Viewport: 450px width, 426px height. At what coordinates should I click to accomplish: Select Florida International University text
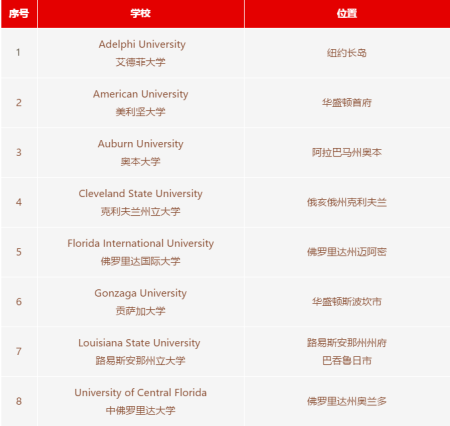pos(141,244)
